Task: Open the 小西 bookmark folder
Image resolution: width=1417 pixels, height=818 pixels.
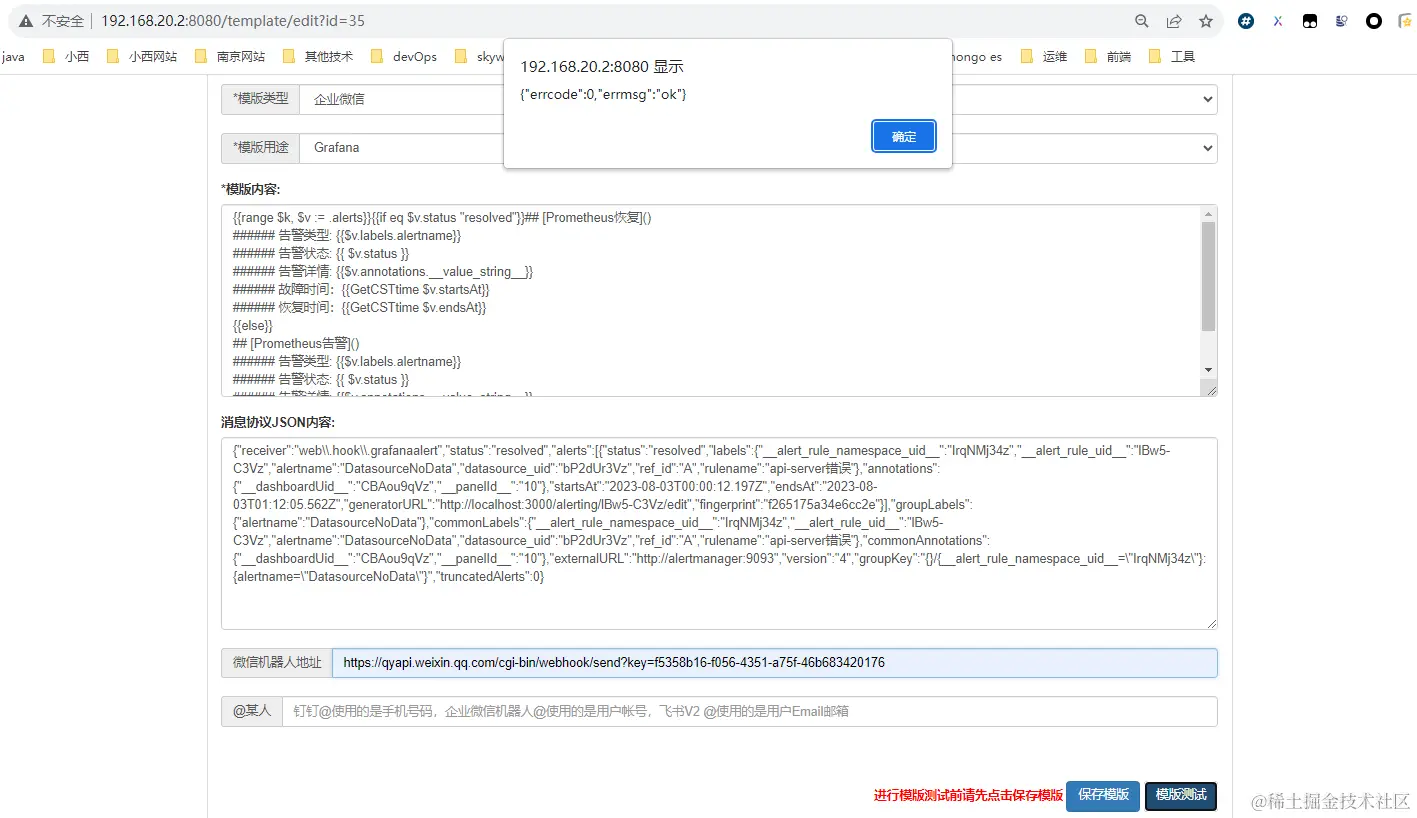Action: point(66,57)
